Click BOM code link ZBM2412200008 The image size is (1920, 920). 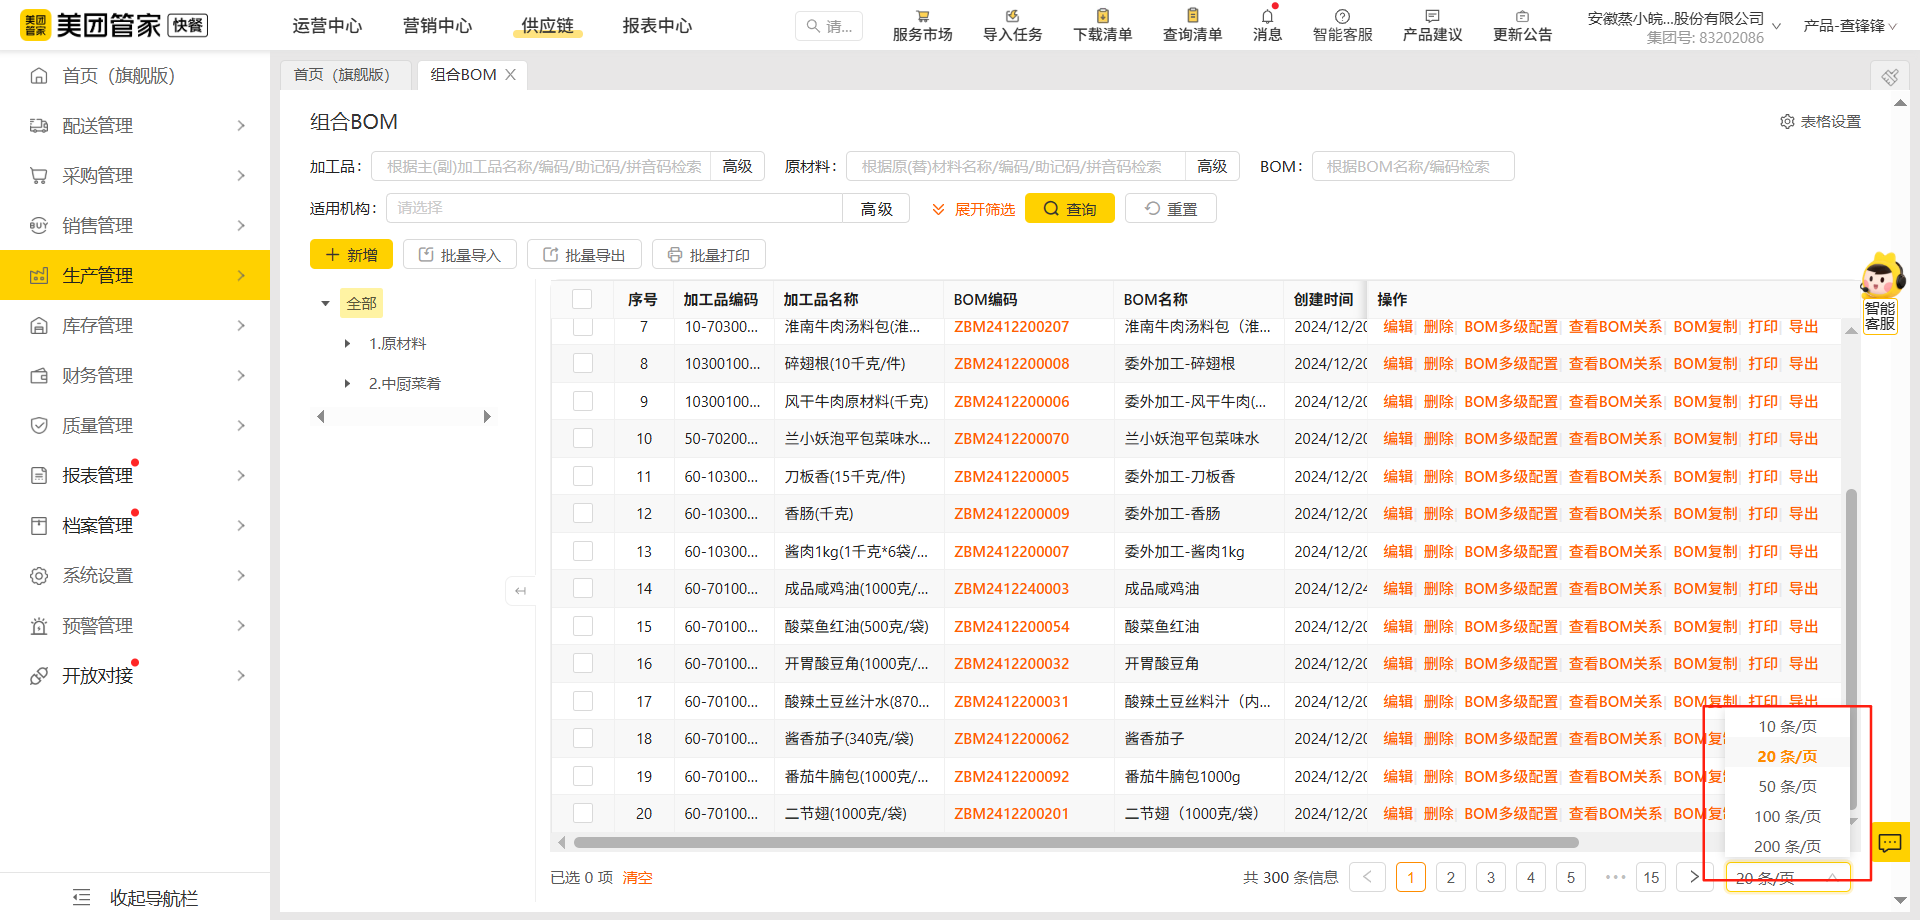tap(1011, 364)
